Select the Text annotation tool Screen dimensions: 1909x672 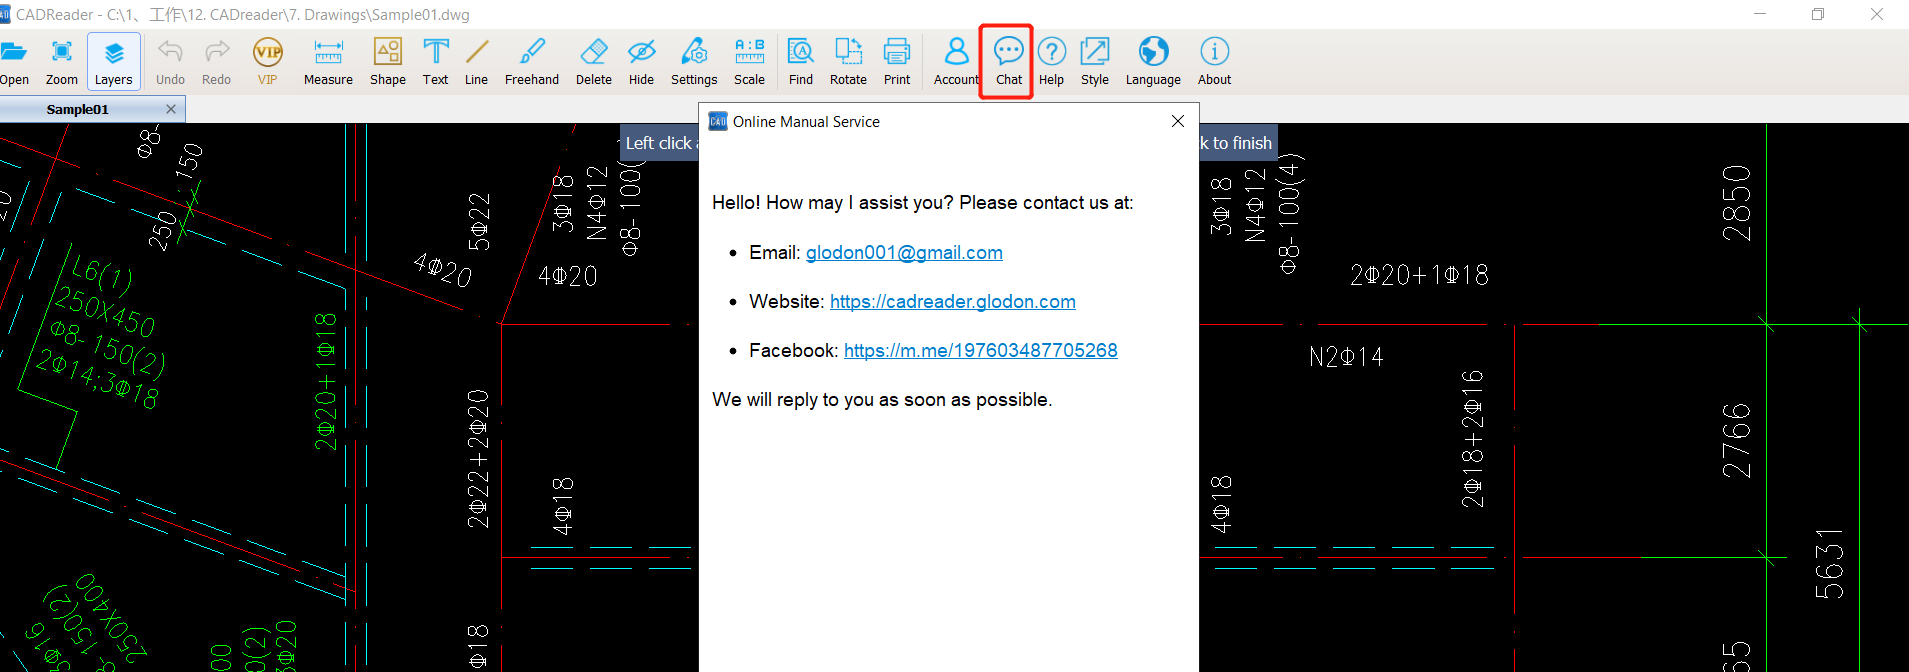[435, 62]
